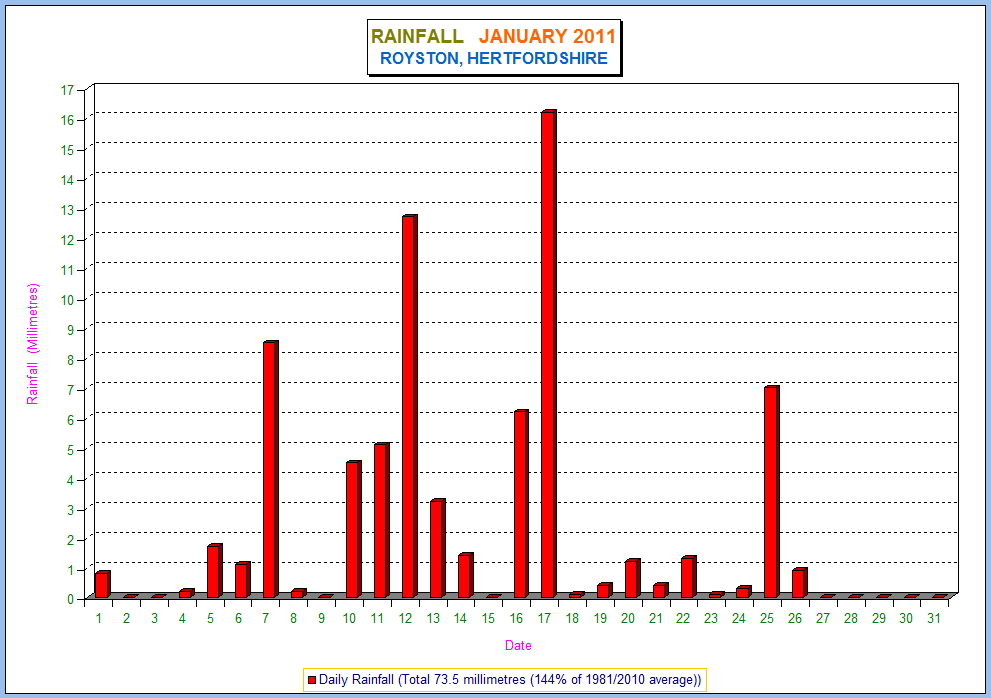Click the x-axis label 17
Viewport: 991px width, 698px height.
(544, 618)
